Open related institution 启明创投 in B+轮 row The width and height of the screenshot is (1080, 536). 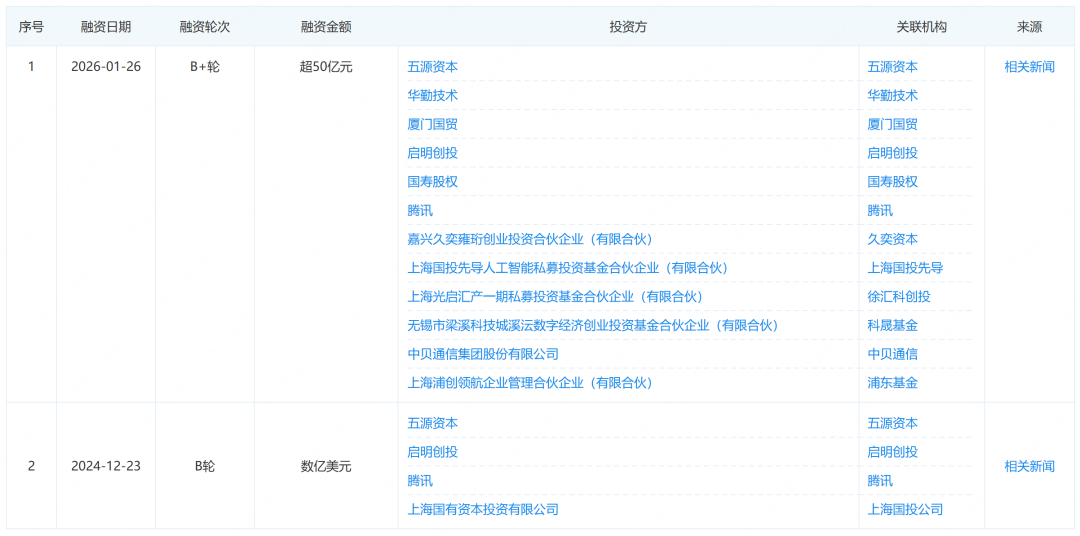(893, 153)
